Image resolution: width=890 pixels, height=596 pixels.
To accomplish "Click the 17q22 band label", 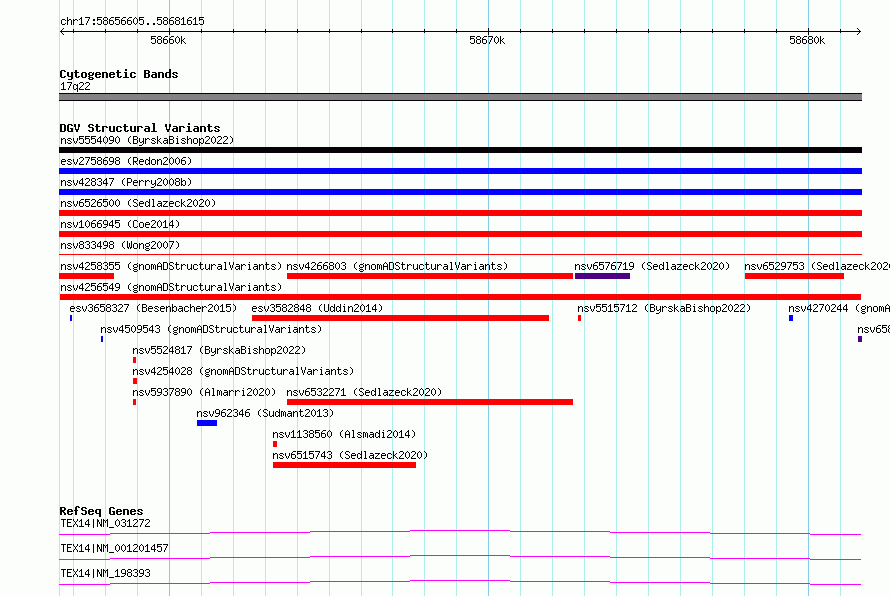I will click(x=75, y=86).
